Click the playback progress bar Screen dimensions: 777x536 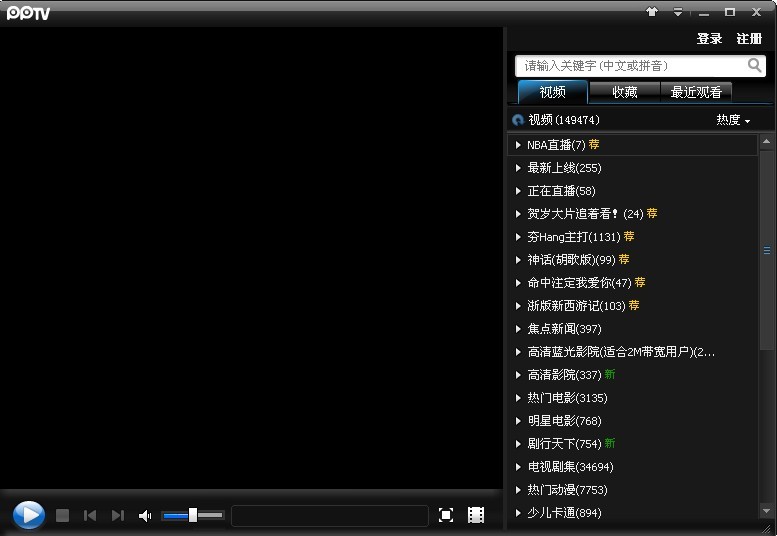(330, 516)
